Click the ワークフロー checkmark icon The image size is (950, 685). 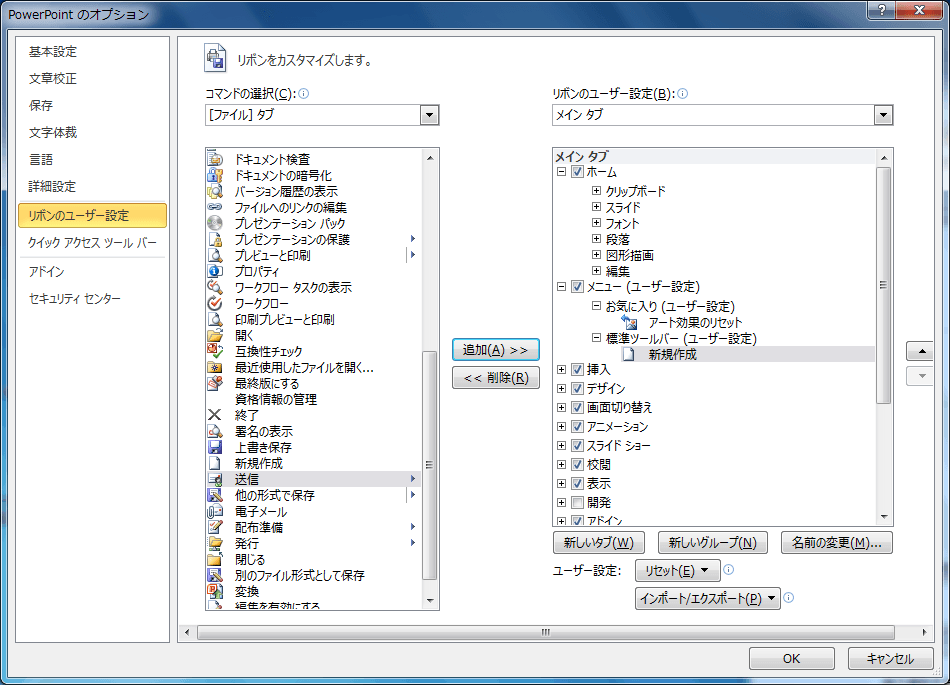point(215,303)
